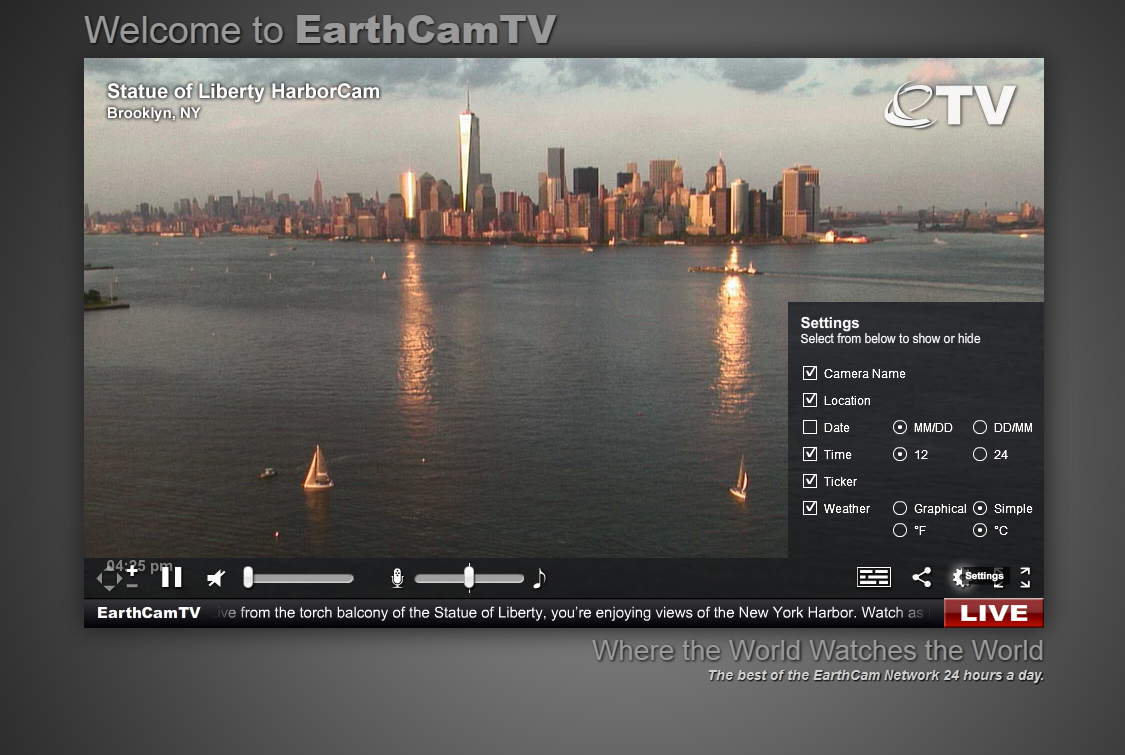Uncheck the Camera Name checkbox

tap(810, 373)
